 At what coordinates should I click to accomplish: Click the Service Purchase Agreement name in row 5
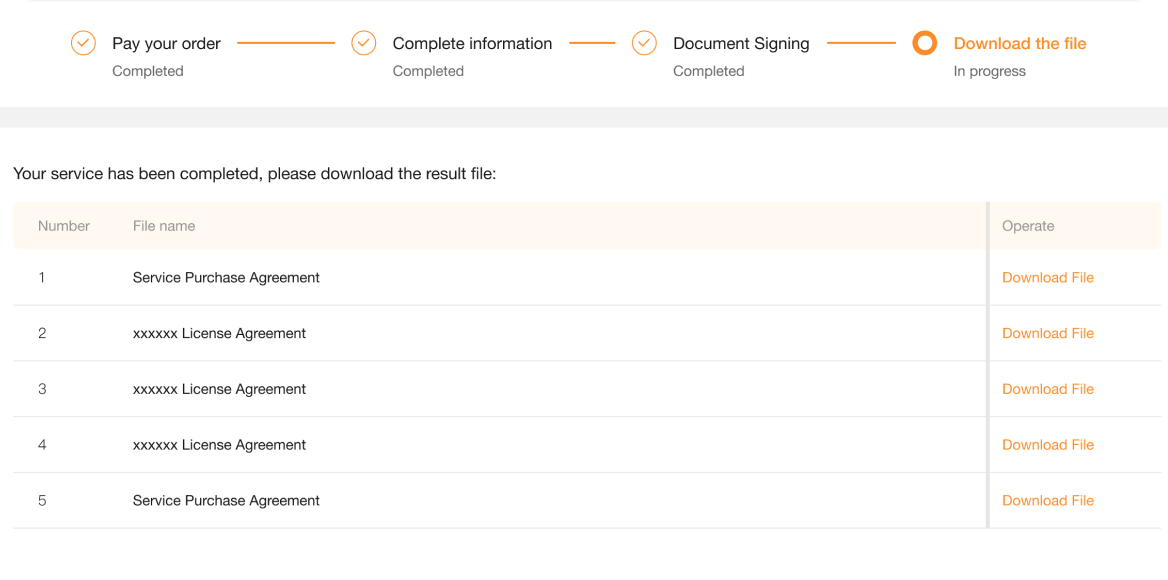tap(226, 501)
